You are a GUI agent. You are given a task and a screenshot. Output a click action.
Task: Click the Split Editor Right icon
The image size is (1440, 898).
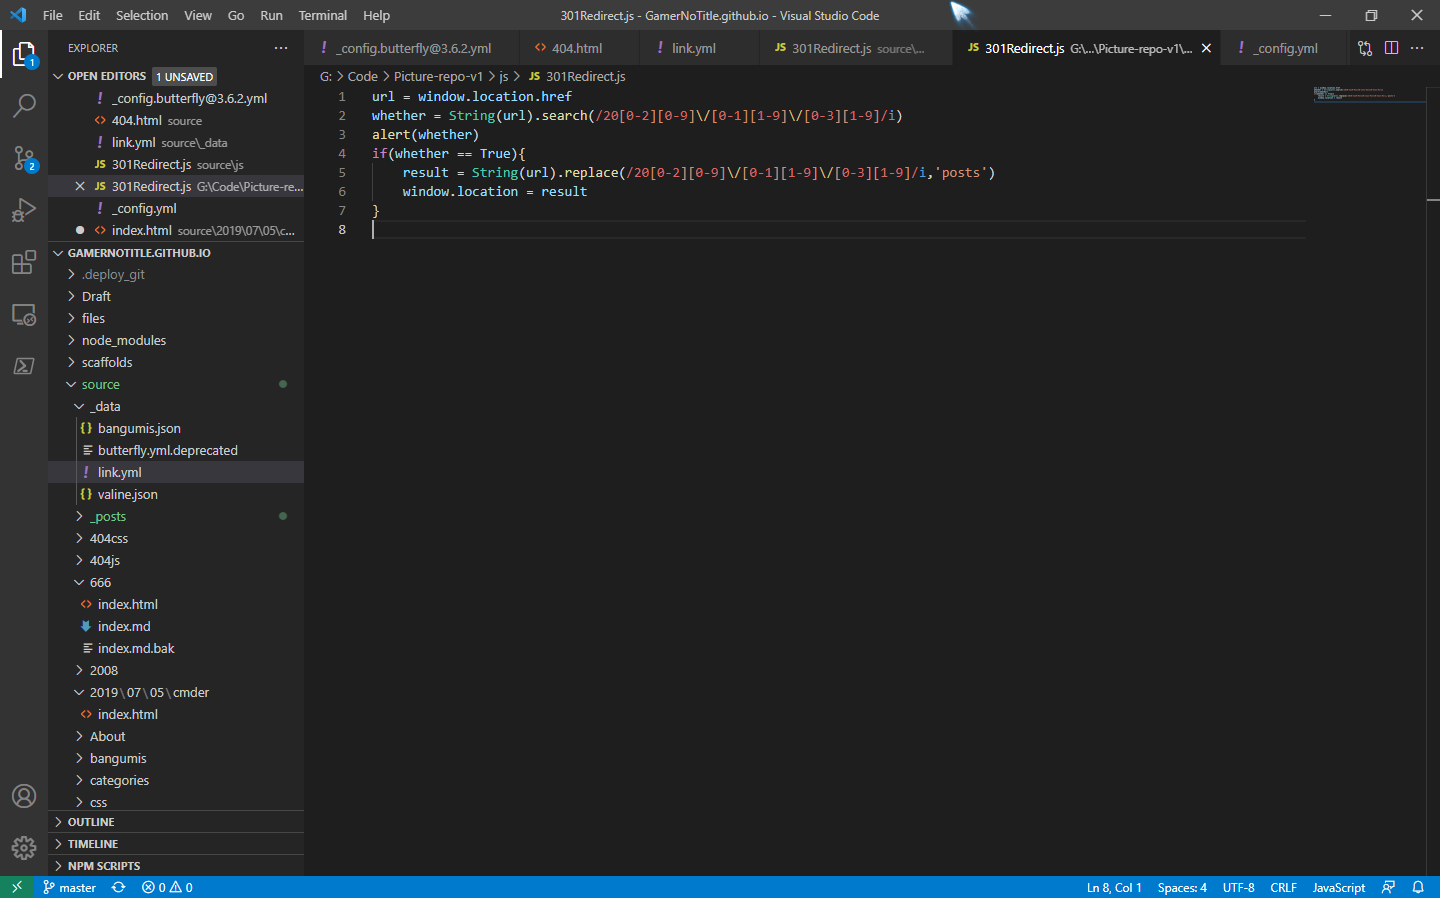(x=1391, y=48)
